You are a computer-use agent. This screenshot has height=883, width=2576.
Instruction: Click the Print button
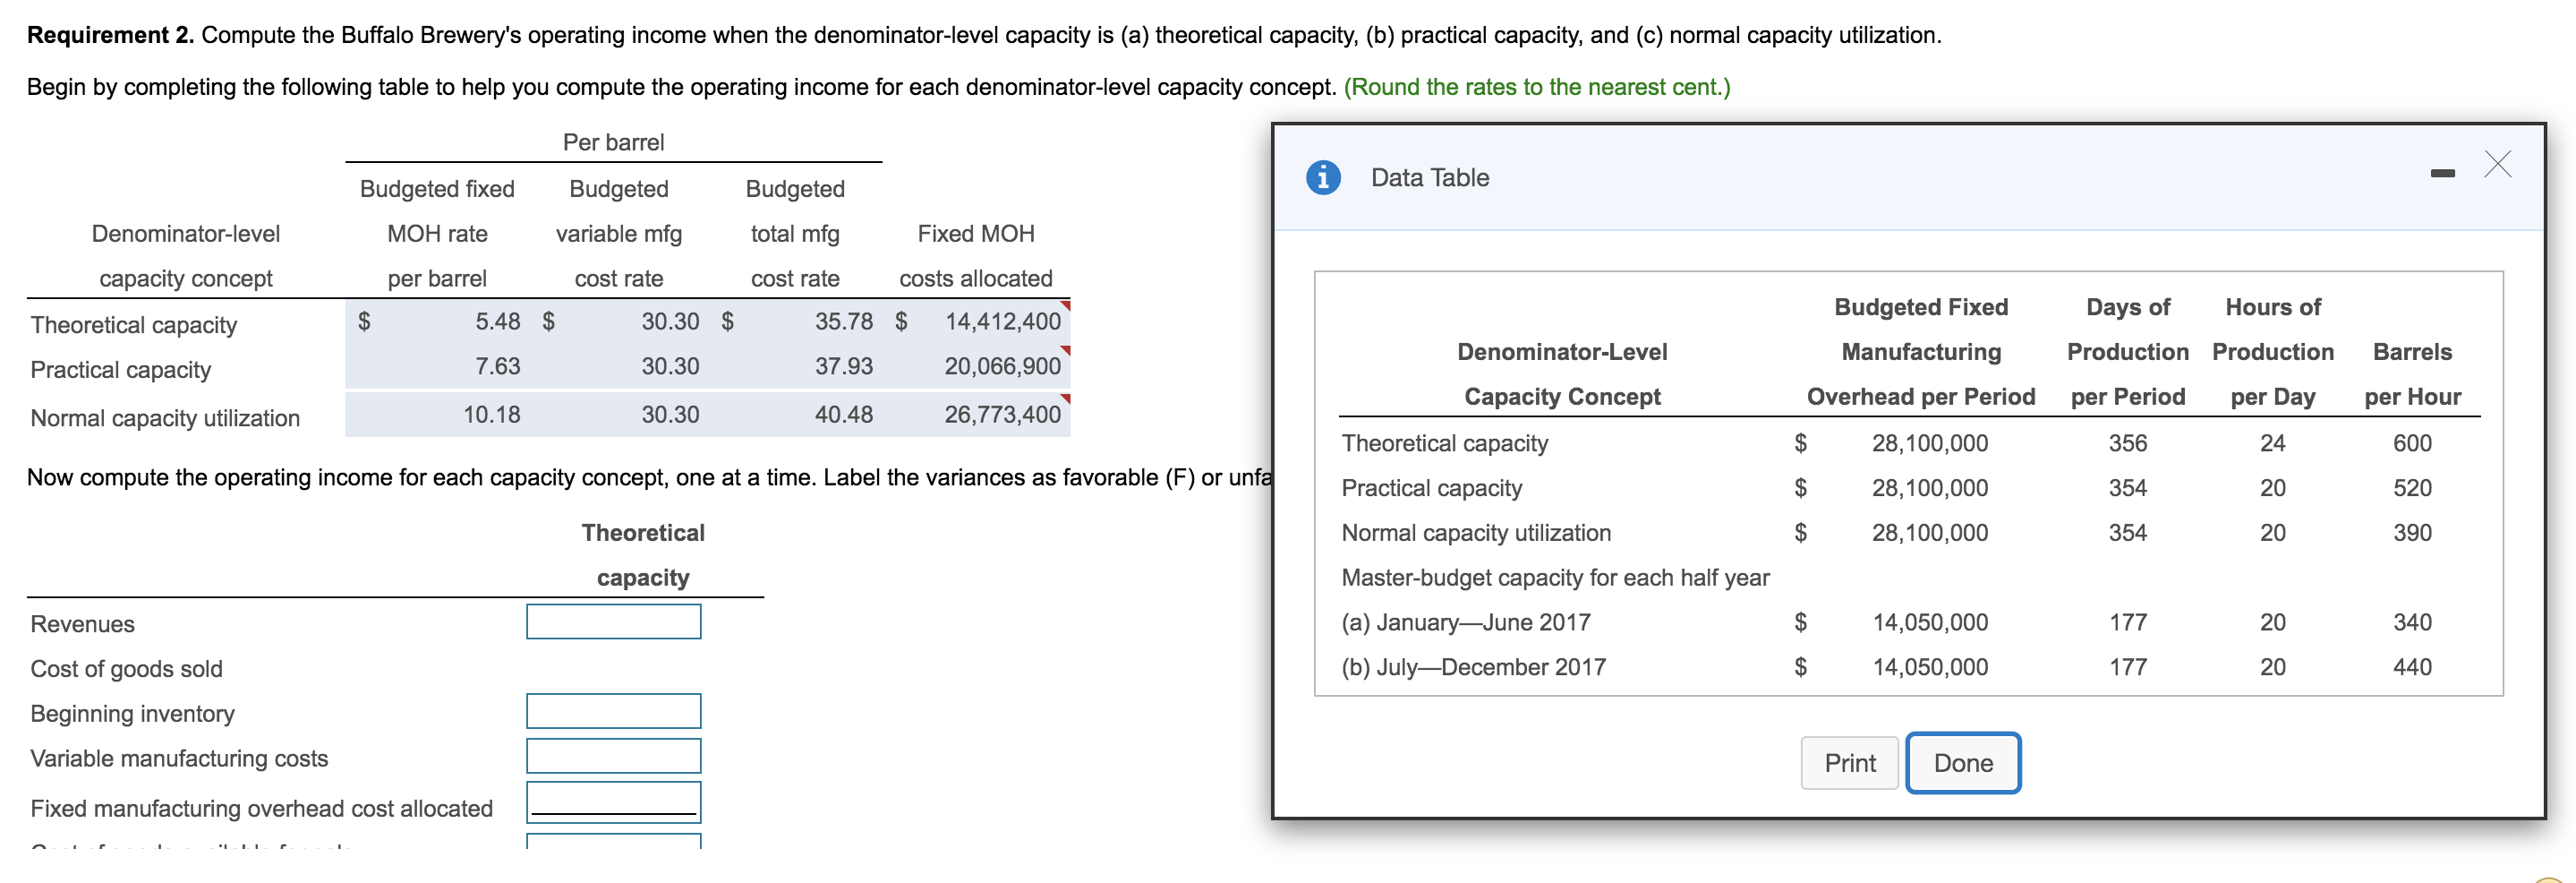click(x=1849, y=763)
